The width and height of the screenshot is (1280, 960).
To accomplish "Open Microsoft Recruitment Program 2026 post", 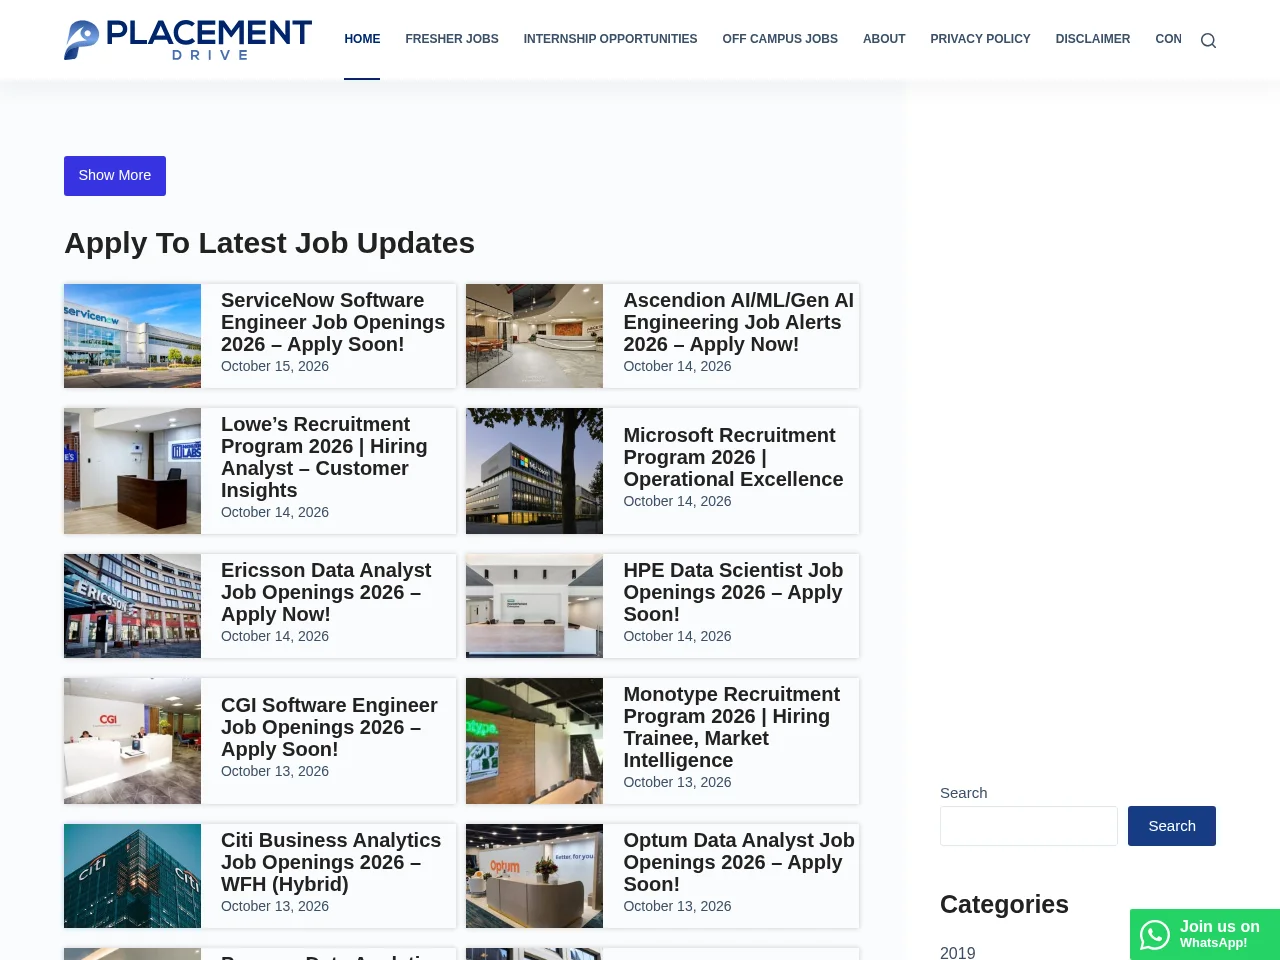I will click(733, 457).
